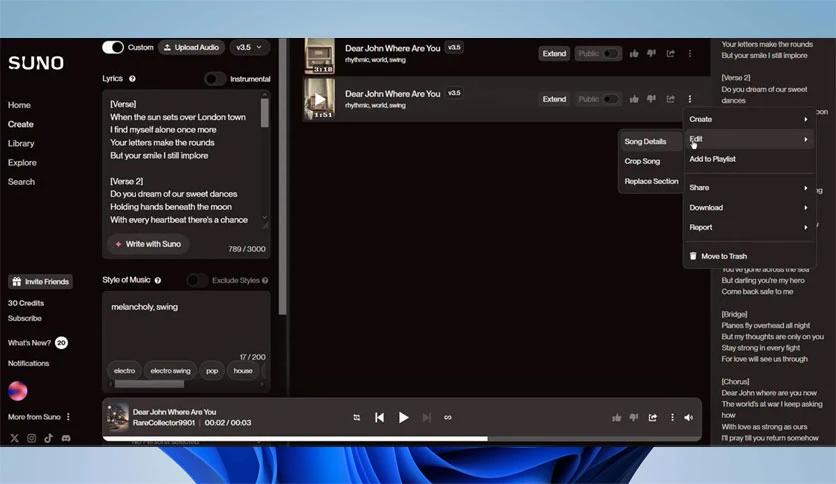Share current song from player bar
The width and height of the screenshot is (836, 484).
coord(653,417)
